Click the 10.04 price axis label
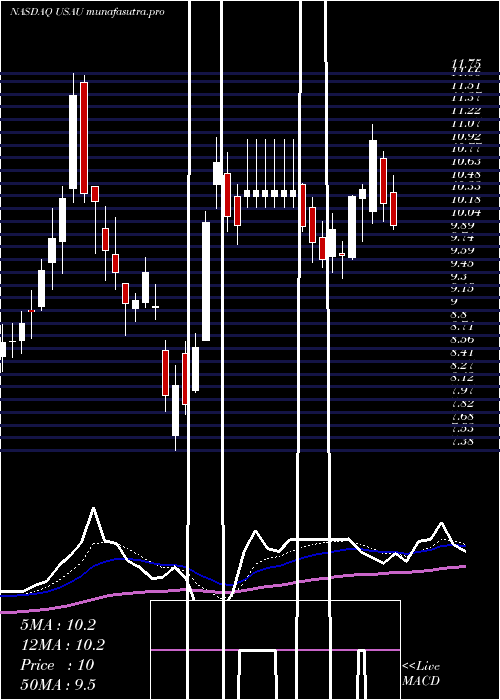500x700 pixels. click(x=466, y=212)
